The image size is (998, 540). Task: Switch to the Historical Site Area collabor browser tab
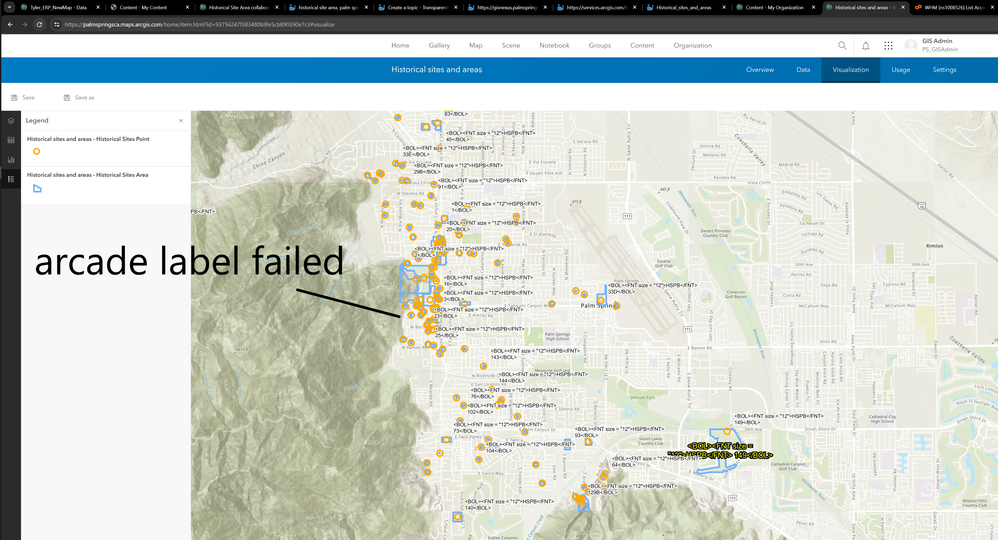238,8
